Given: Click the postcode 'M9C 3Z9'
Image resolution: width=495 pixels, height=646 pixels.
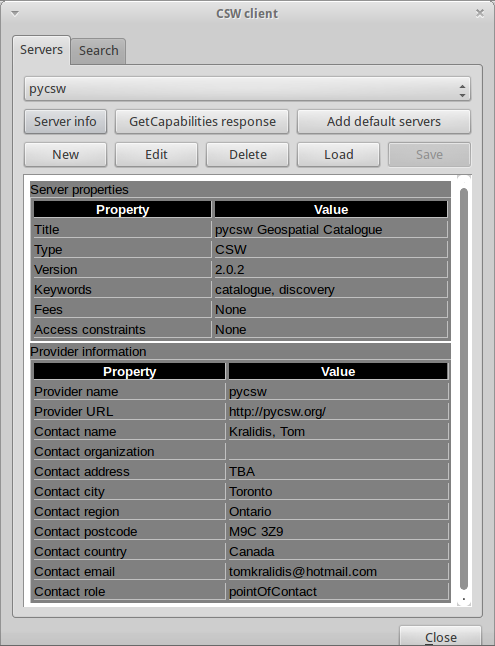Looking at the screenshot, I should tap(256, 531).
